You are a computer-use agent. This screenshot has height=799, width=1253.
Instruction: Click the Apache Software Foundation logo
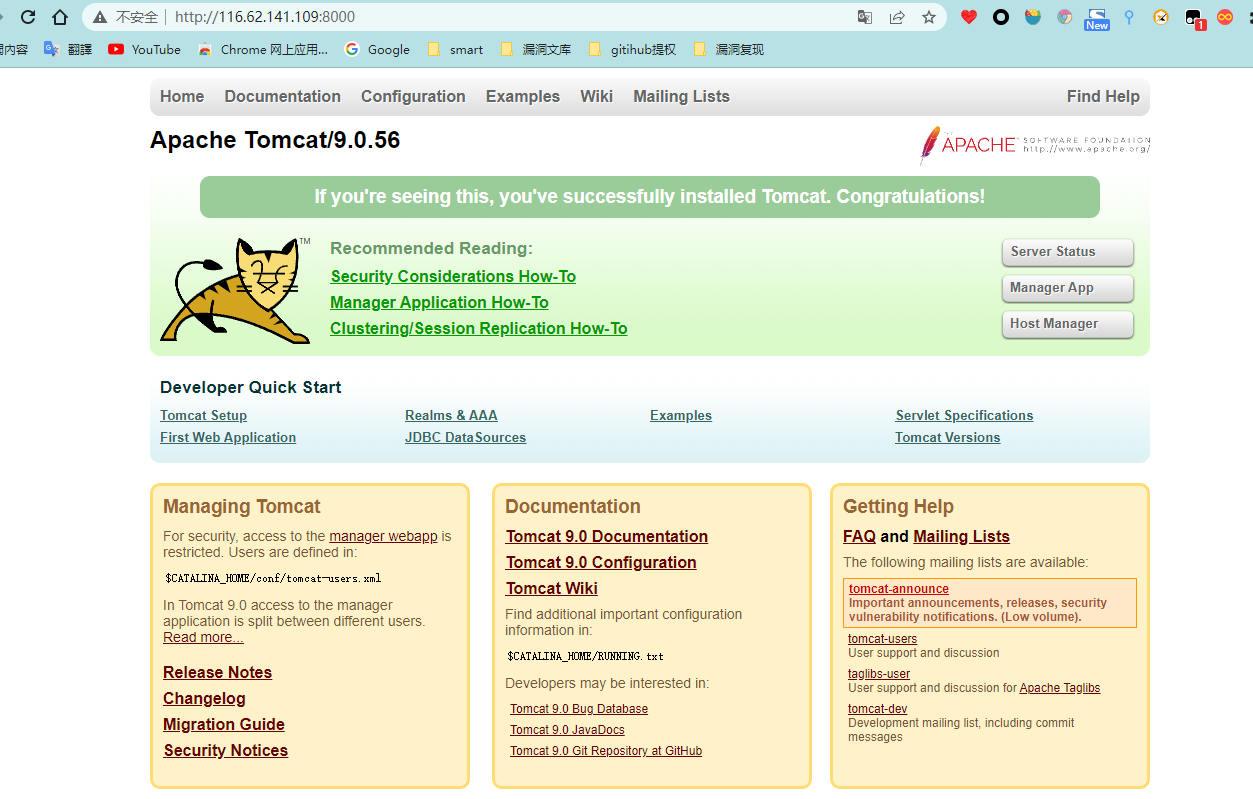click(1034, 145)
